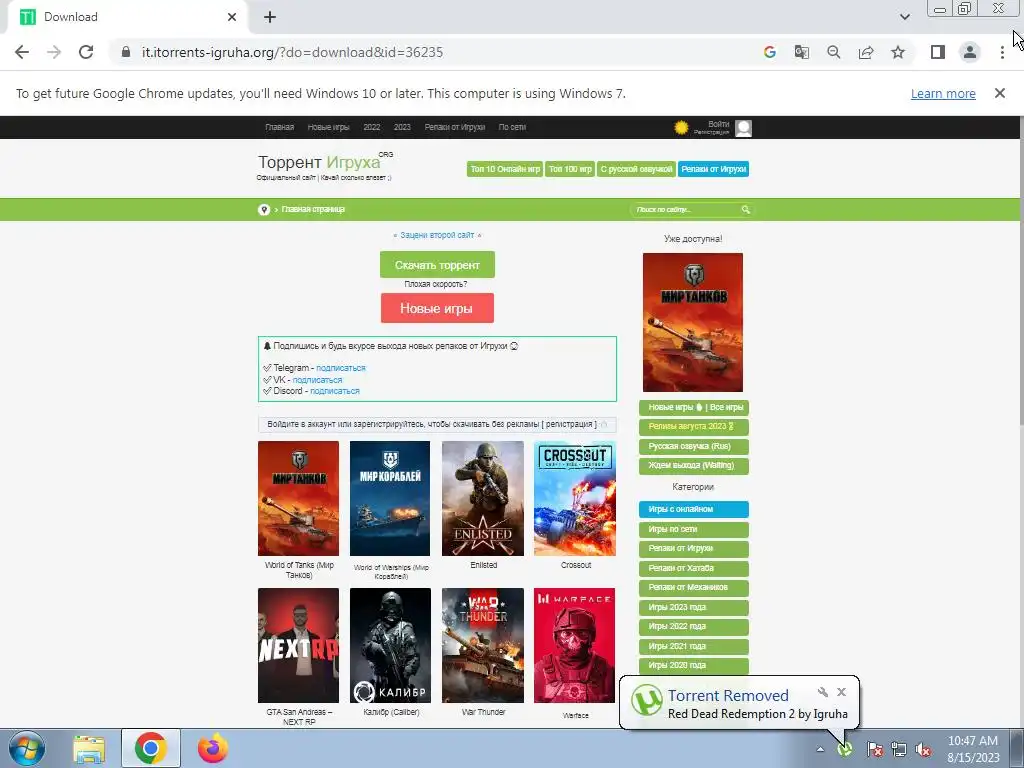Select the Репаки от Хатаба category

(x=694, y=568)
